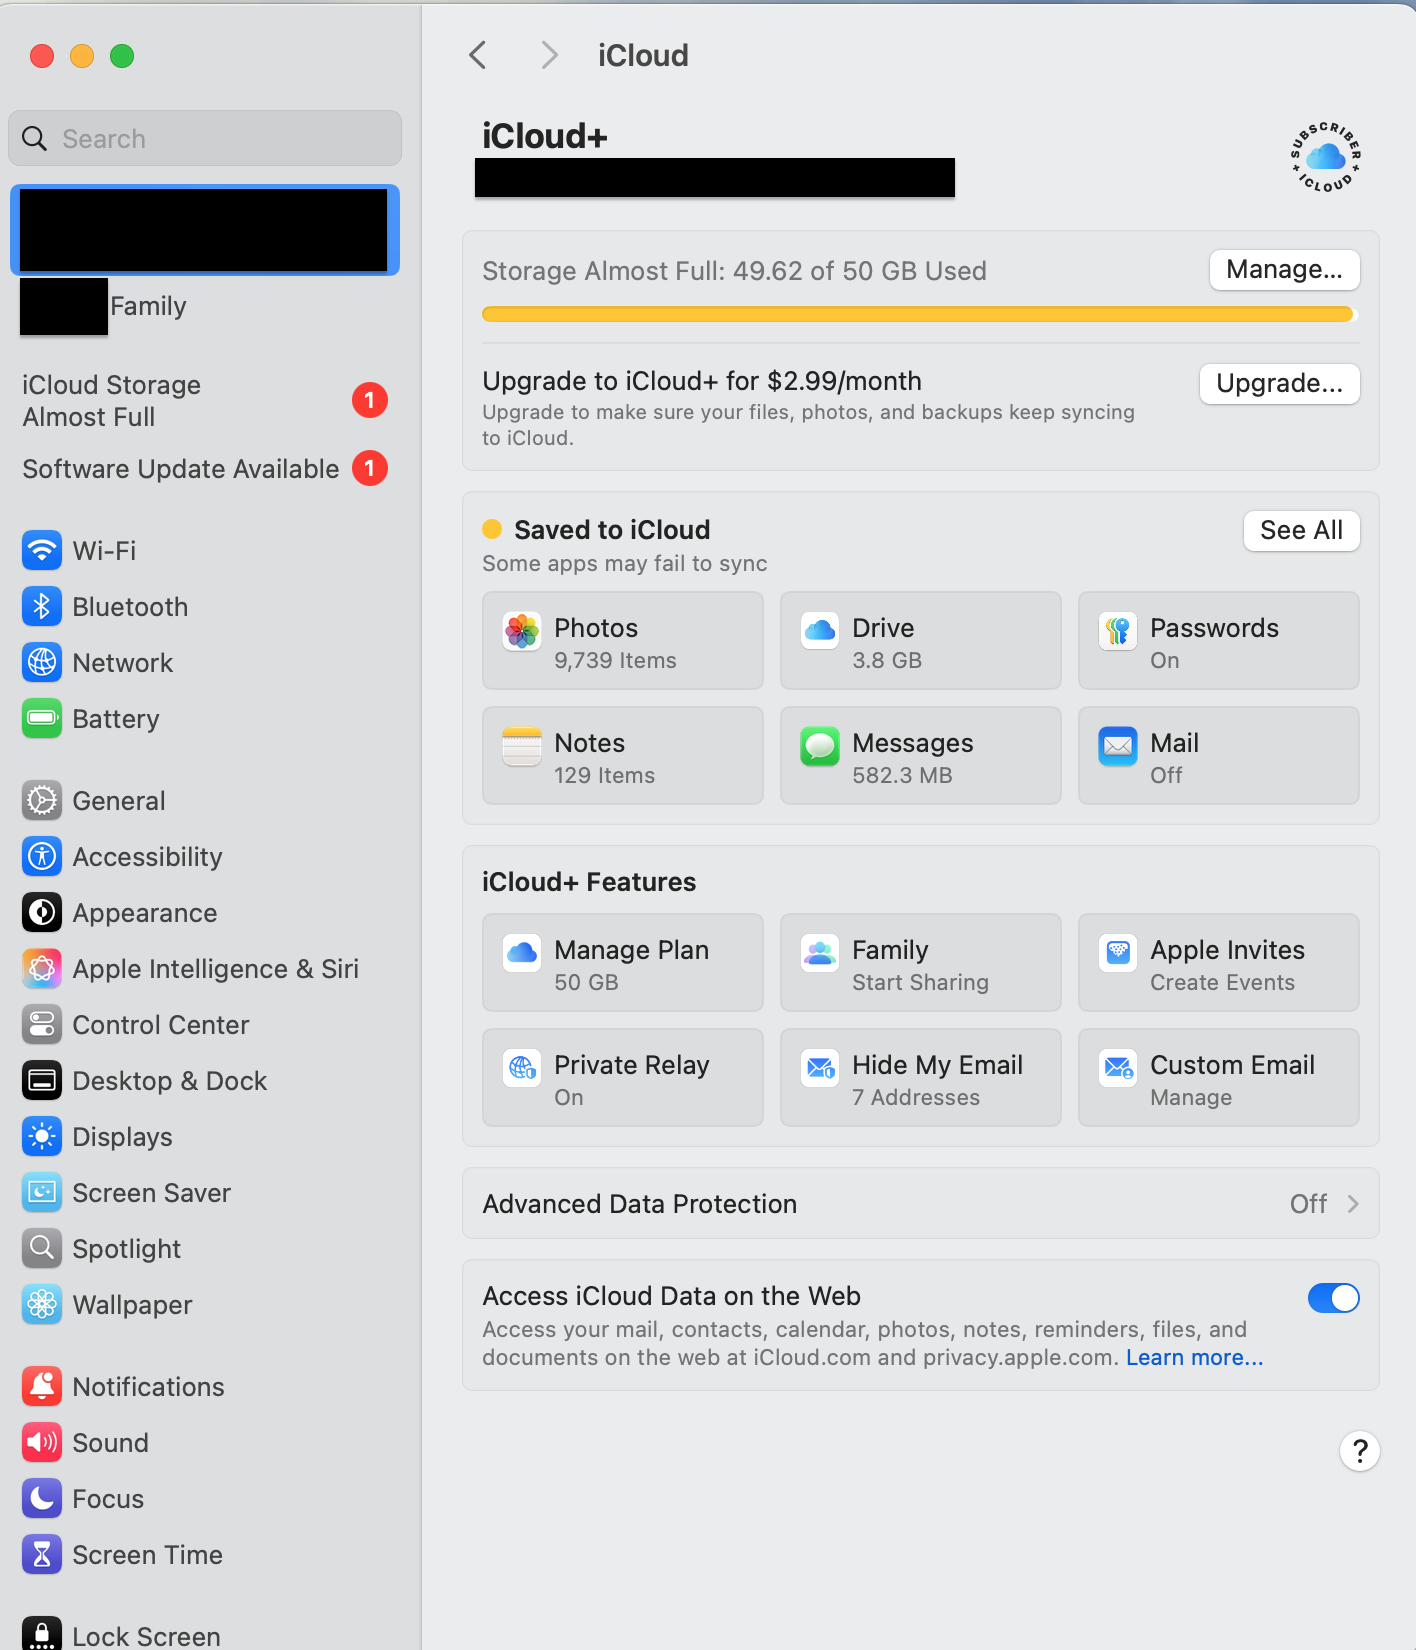
Task: Click the 'Storage Almost Full: 49.62 of 50 GB Used' text
Action: 734,271
